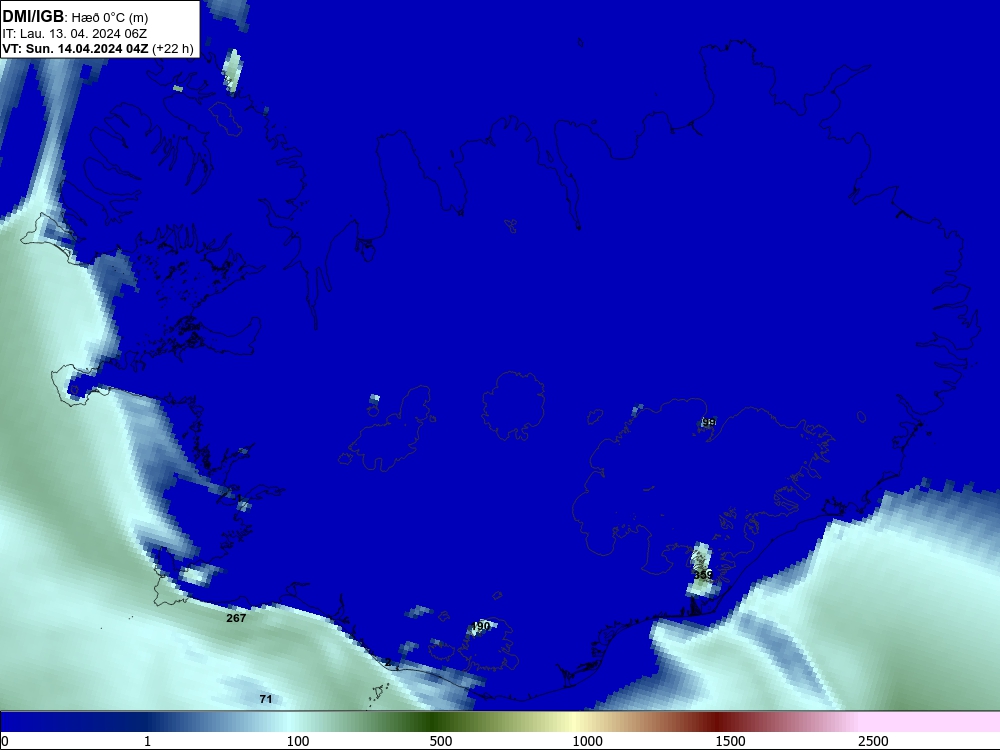Click the colorbar tick label 1000
This screenshot has height=750, width=1000.
(x=587, y=741)
